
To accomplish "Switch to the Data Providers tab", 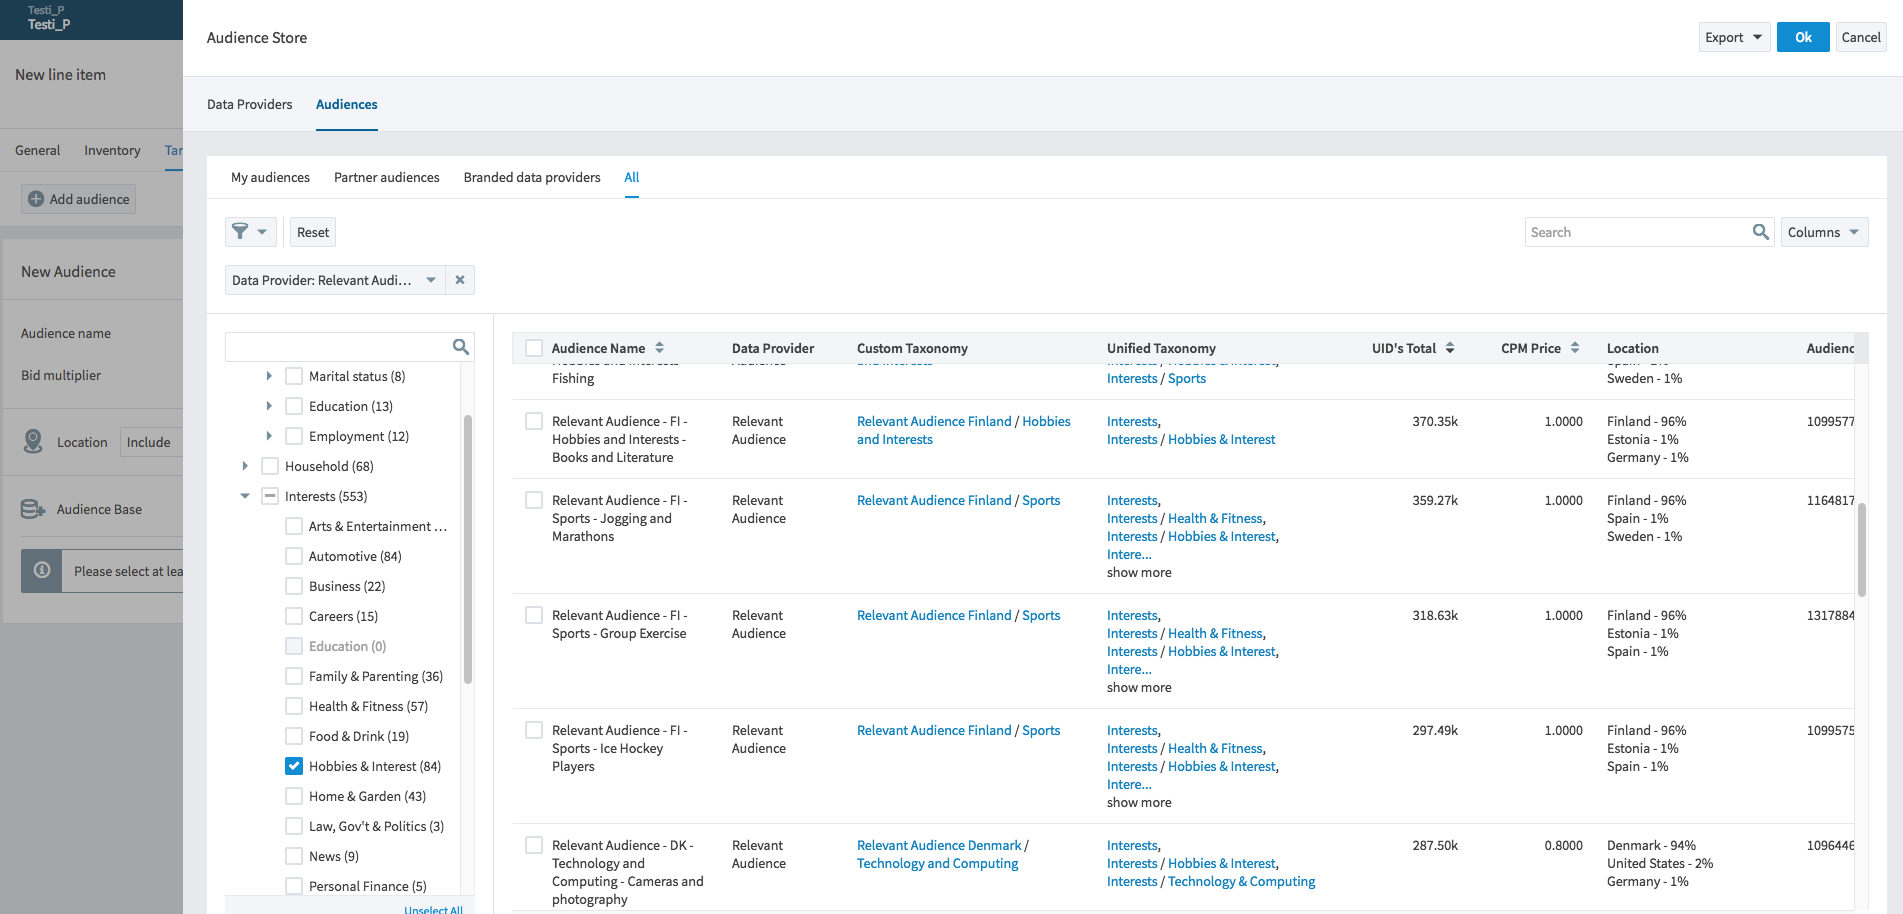I will 250,104.
